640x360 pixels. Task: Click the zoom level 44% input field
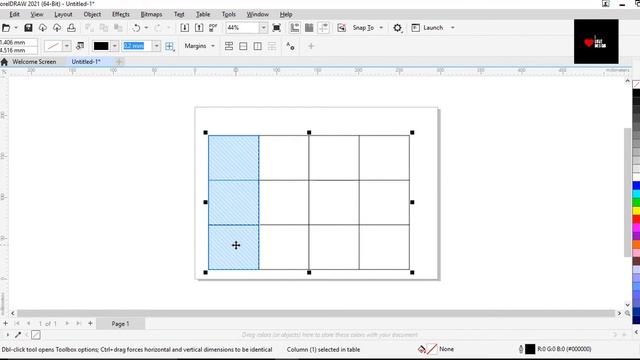point(243,28)
